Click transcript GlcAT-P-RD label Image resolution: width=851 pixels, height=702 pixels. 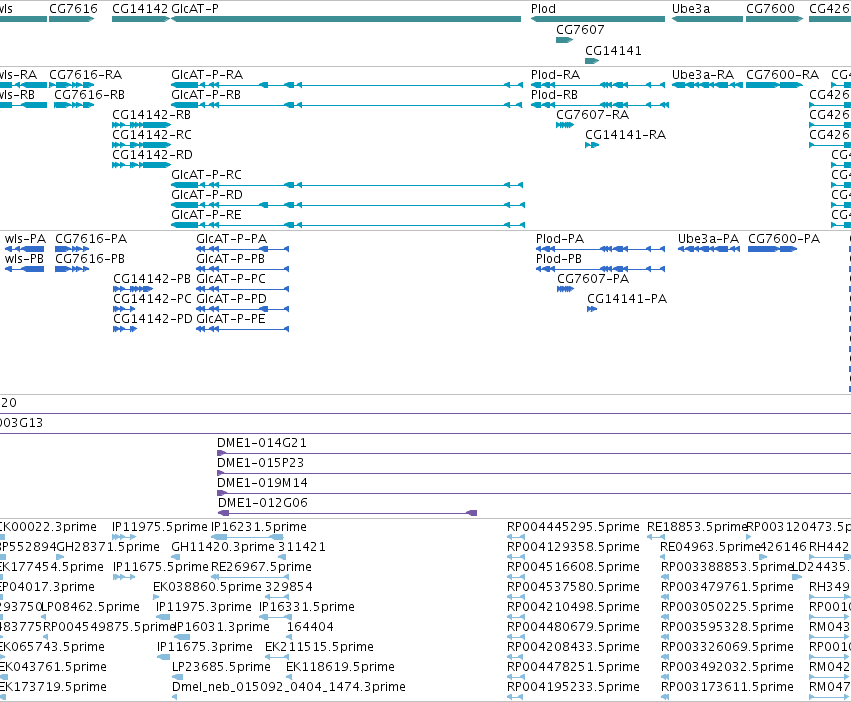pos(207,194)
